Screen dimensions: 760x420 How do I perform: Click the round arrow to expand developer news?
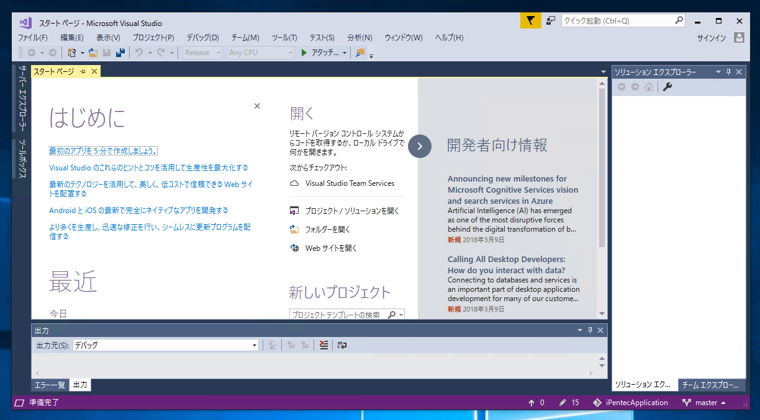420,146
